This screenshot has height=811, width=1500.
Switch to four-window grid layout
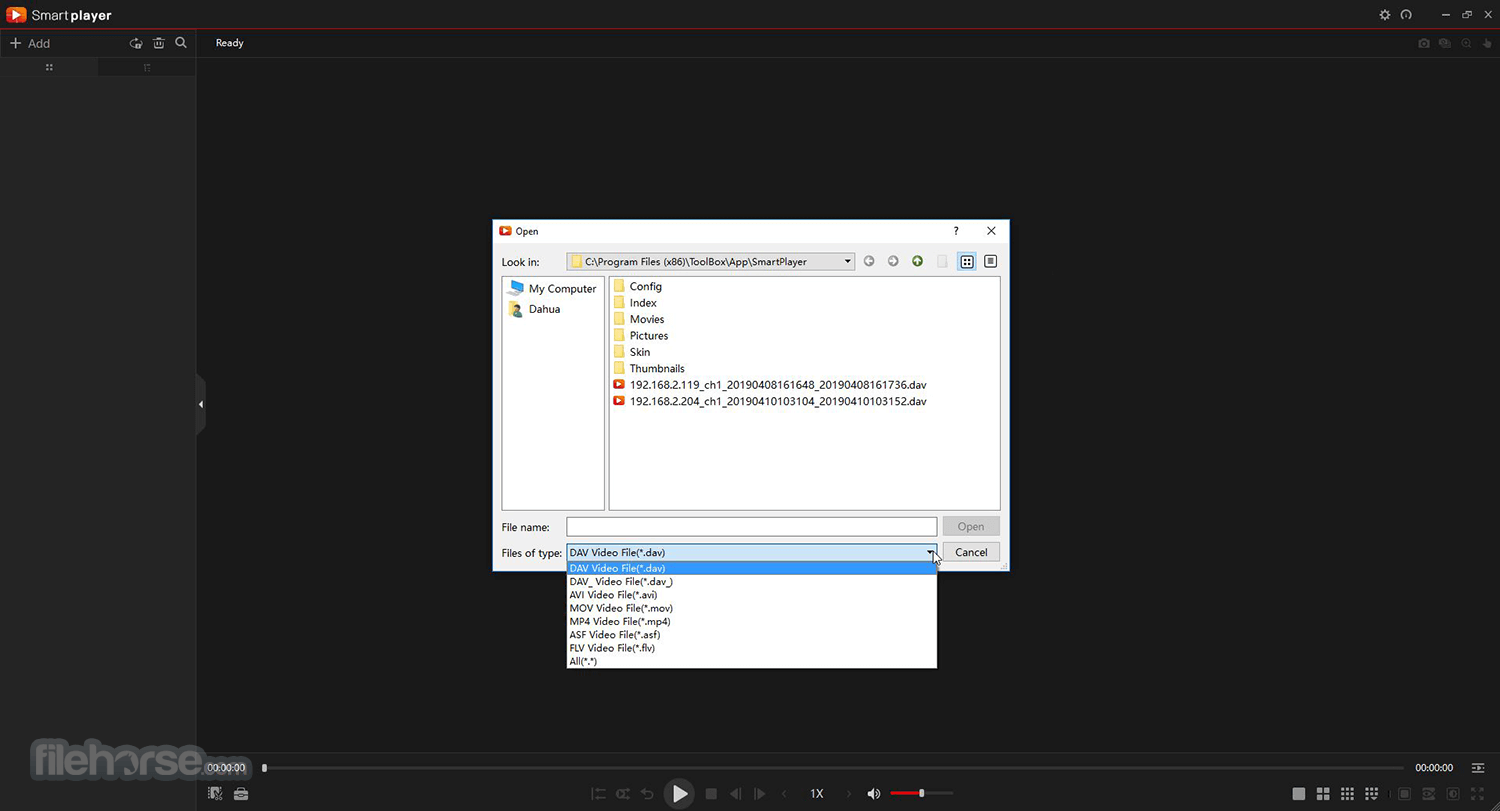[x=1323, y=794]
